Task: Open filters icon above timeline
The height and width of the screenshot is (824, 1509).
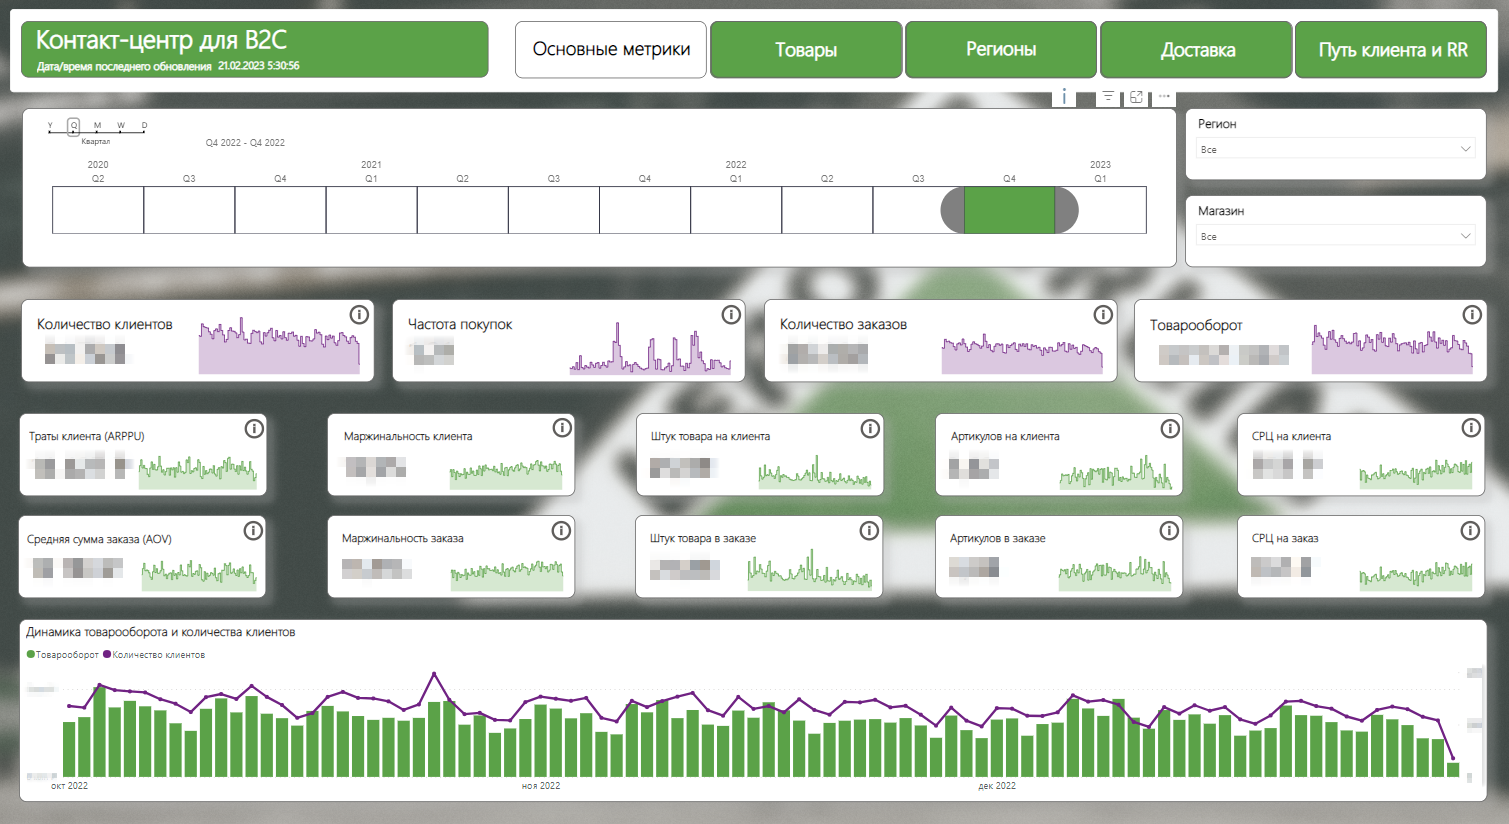Action: pyautogui.click(x=1108, y=97)
